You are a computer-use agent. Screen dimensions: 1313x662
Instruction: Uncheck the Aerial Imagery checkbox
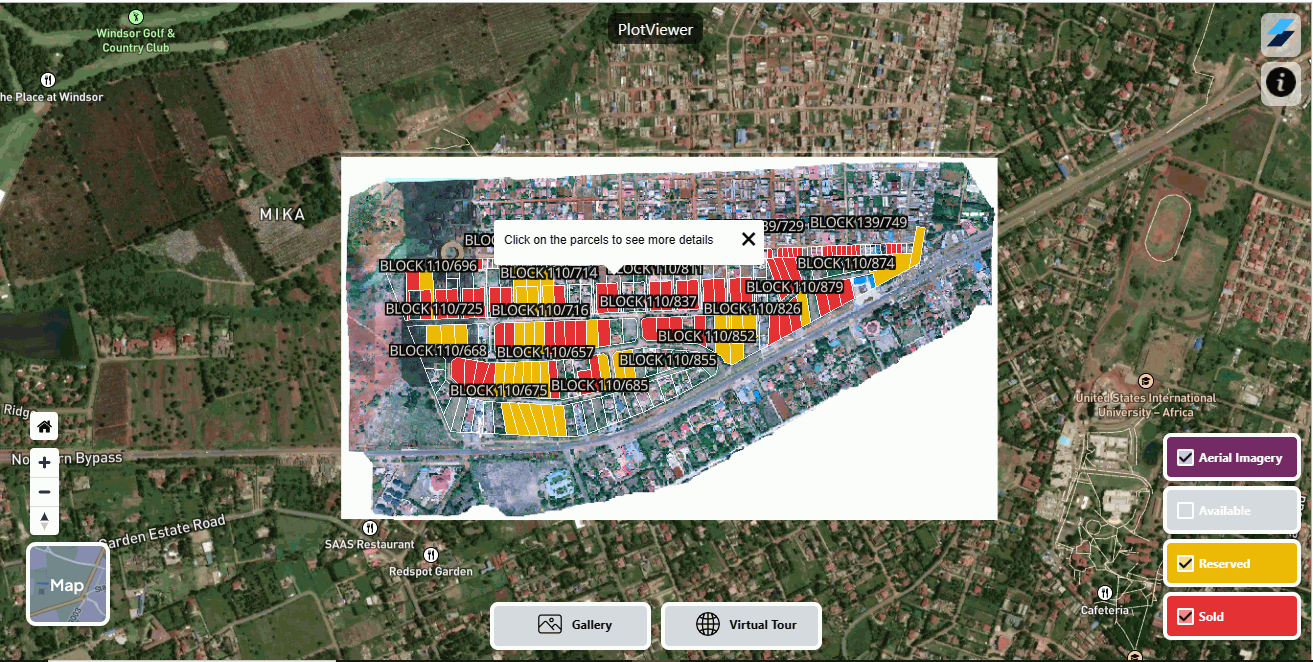1186,458
